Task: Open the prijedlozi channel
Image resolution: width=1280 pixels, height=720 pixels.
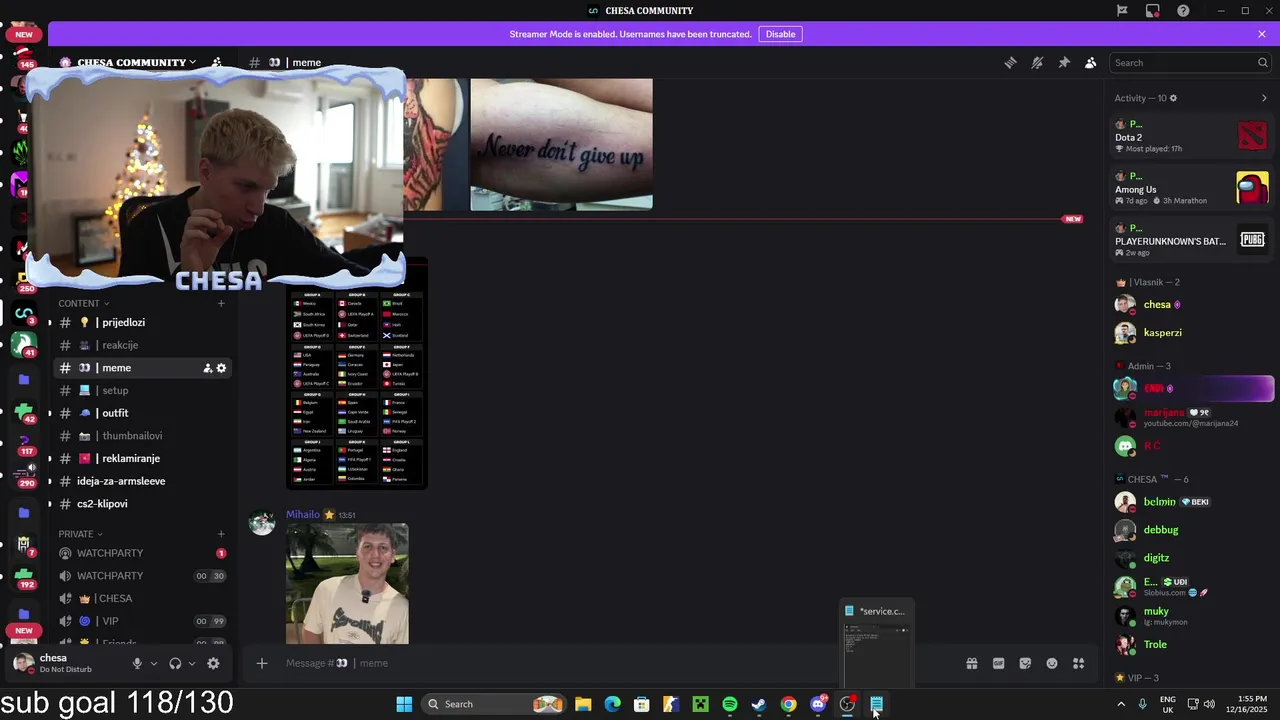Action: click(x=144, y=322)
